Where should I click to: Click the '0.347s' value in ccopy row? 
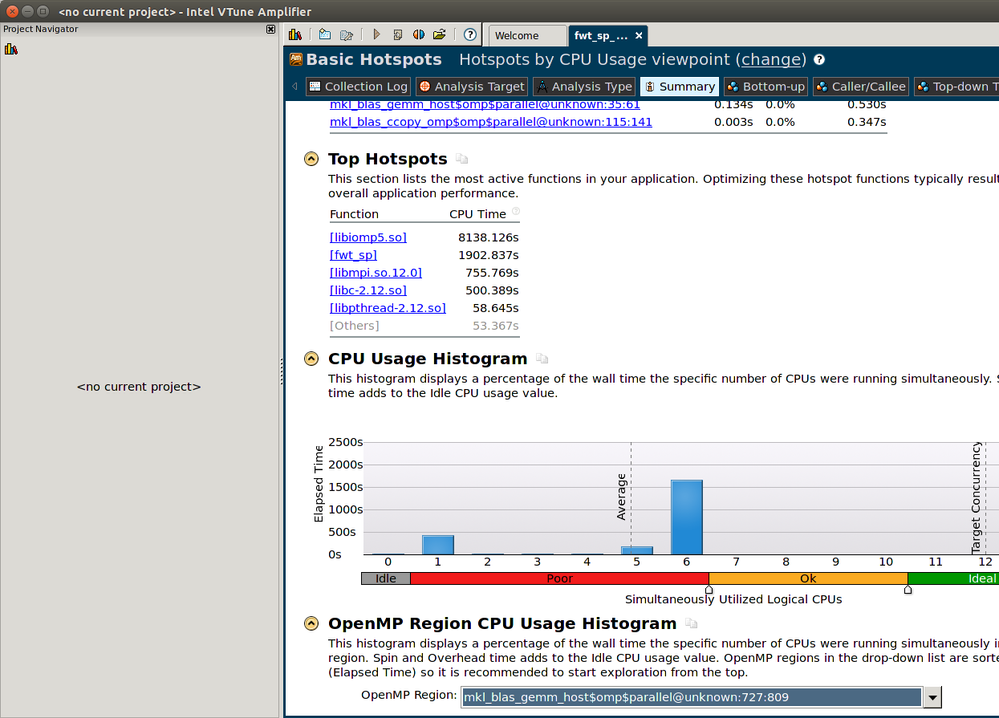click(x=866, y=122)
